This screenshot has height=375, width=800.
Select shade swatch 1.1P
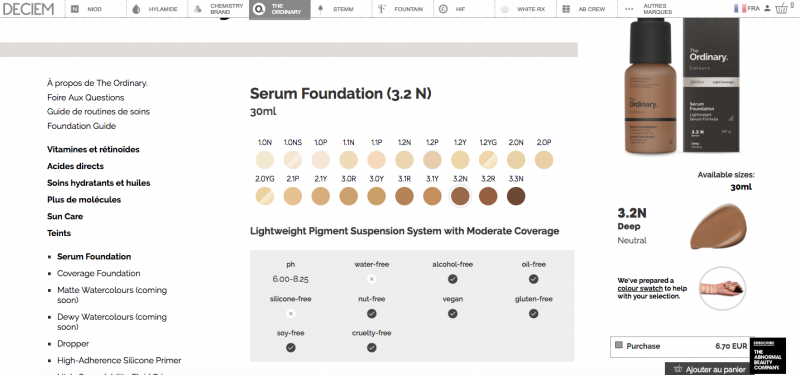click(377, 160)
